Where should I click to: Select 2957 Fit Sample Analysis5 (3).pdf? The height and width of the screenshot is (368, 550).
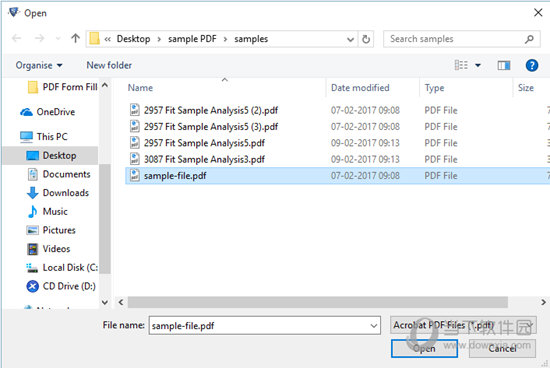point(211,127)
